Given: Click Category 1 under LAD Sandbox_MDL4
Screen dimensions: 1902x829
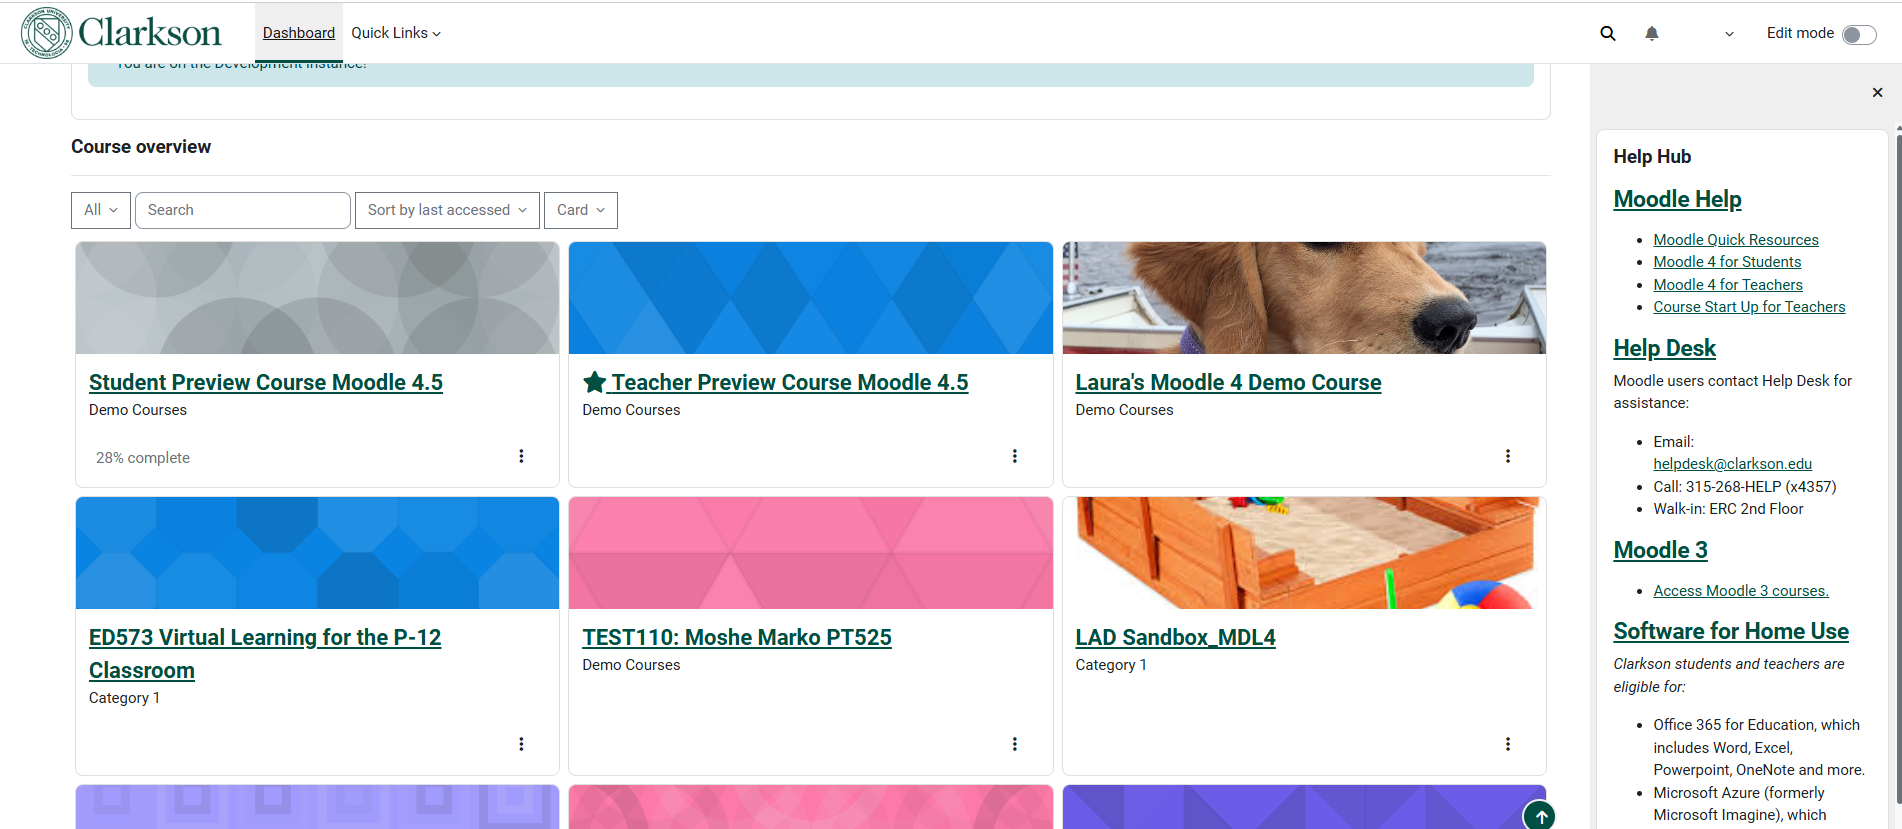Looking at the screenshot, I should 1111,665.
